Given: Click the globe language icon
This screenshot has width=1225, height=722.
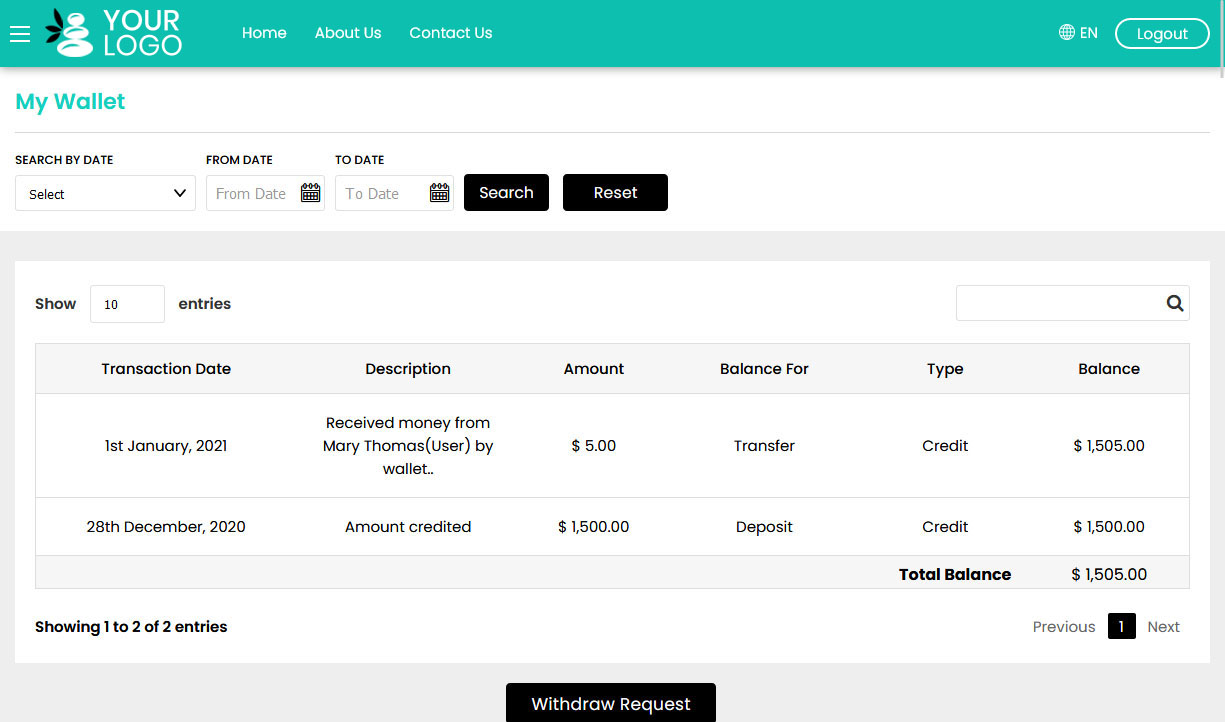Looking at the screenshot, I should [x=1066, y=33].
